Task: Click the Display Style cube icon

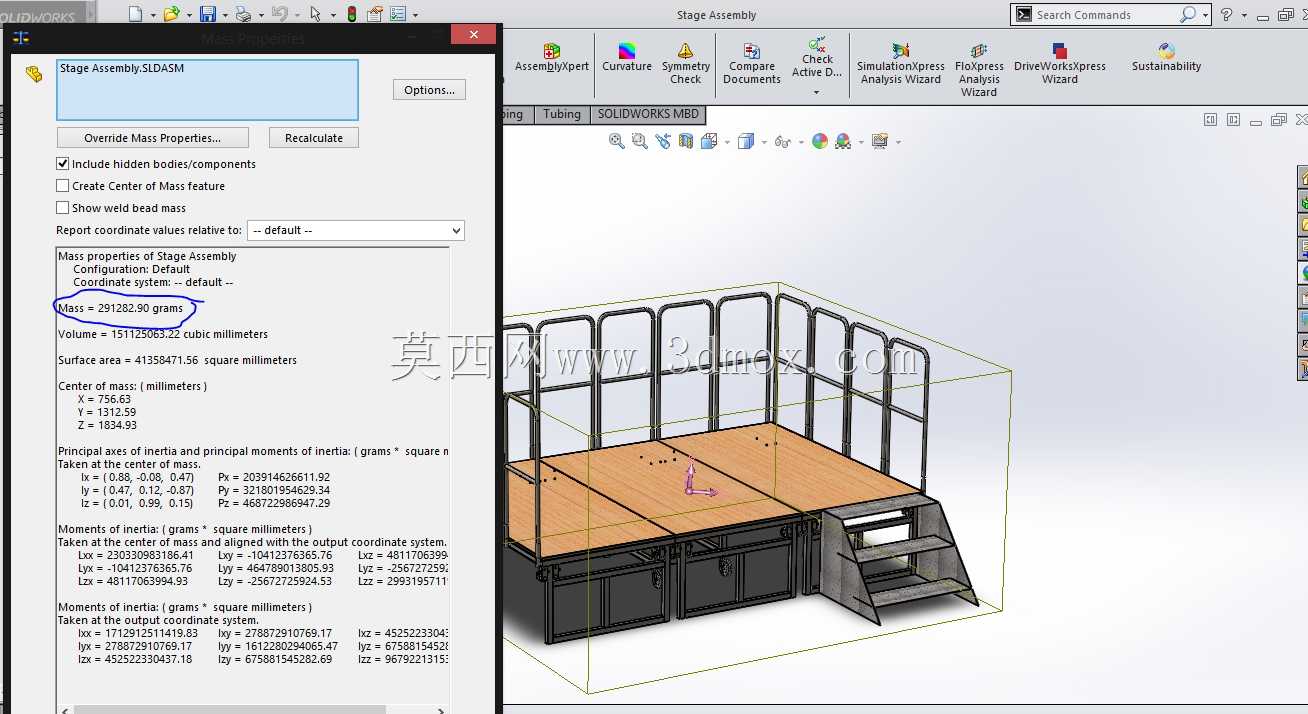Action: [745, 141]
